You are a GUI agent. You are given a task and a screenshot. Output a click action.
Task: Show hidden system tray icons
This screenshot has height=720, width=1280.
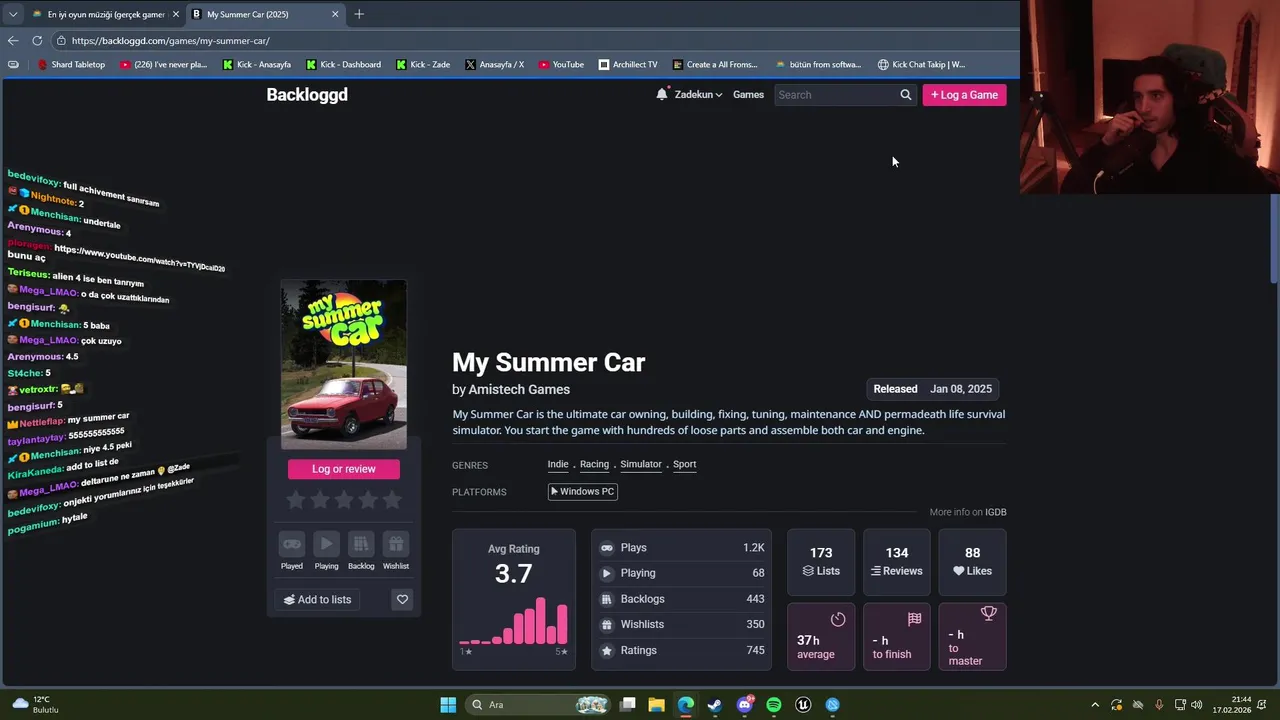(1095, 705)
